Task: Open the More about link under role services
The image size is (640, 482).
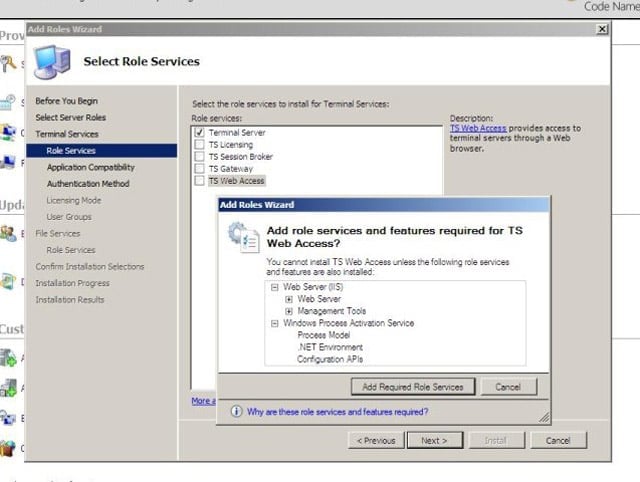Action: click(x=203, y=401)
